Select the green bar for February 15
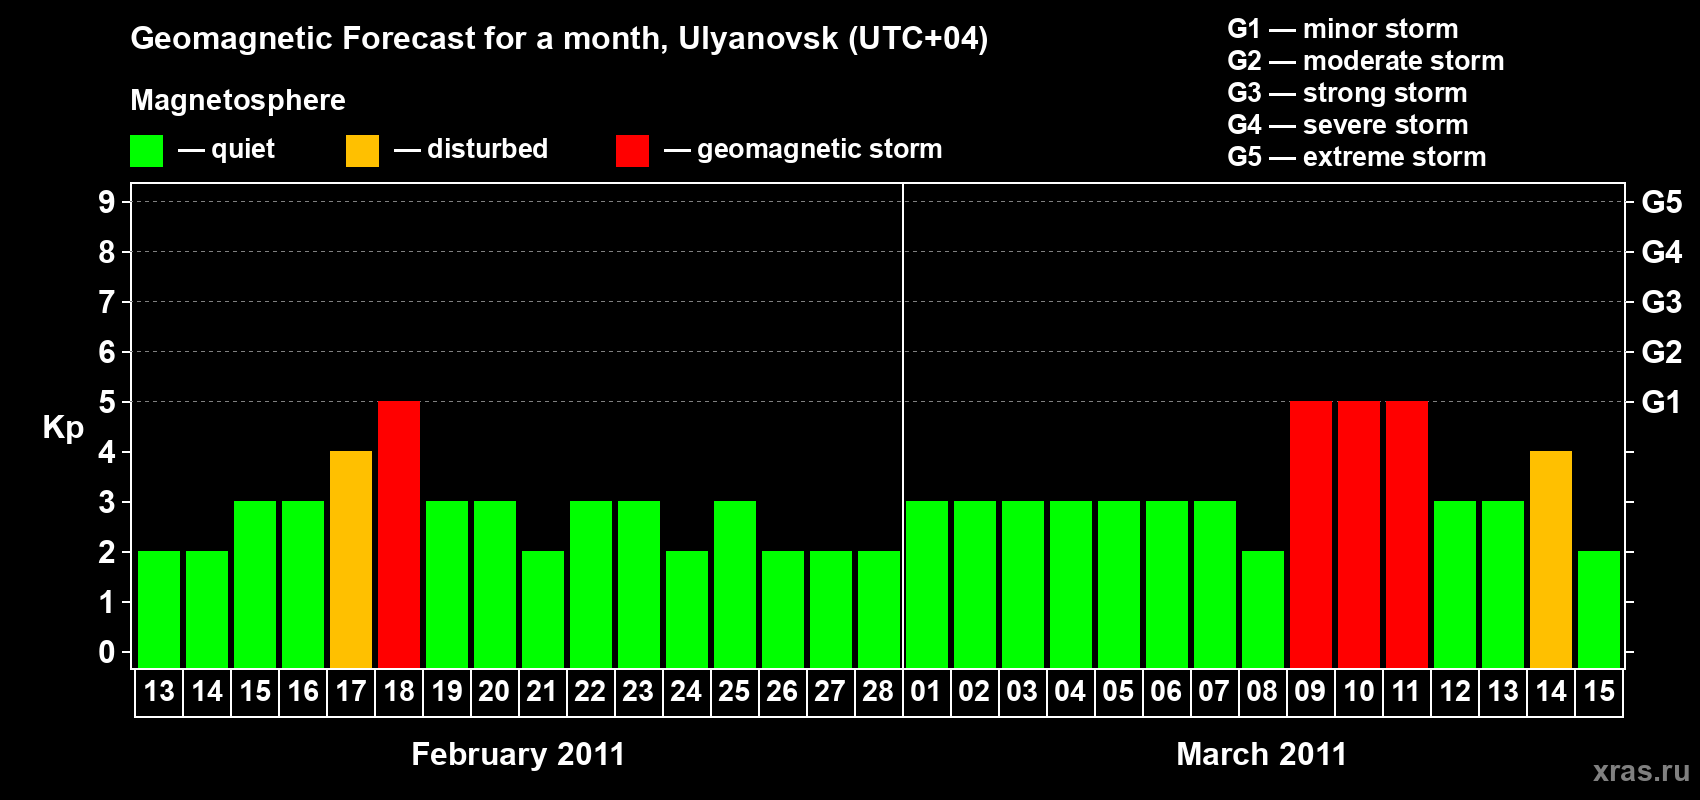1700x800 pixels. (255, 585)
